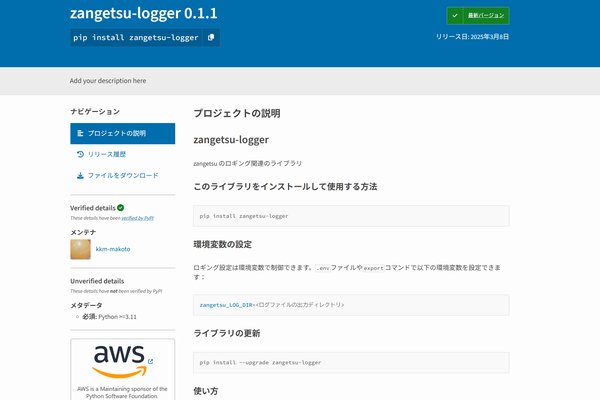Click the zangetsu_LOG_DIR environment variable code block
This screenshot has width=600, height=400.
350,304
